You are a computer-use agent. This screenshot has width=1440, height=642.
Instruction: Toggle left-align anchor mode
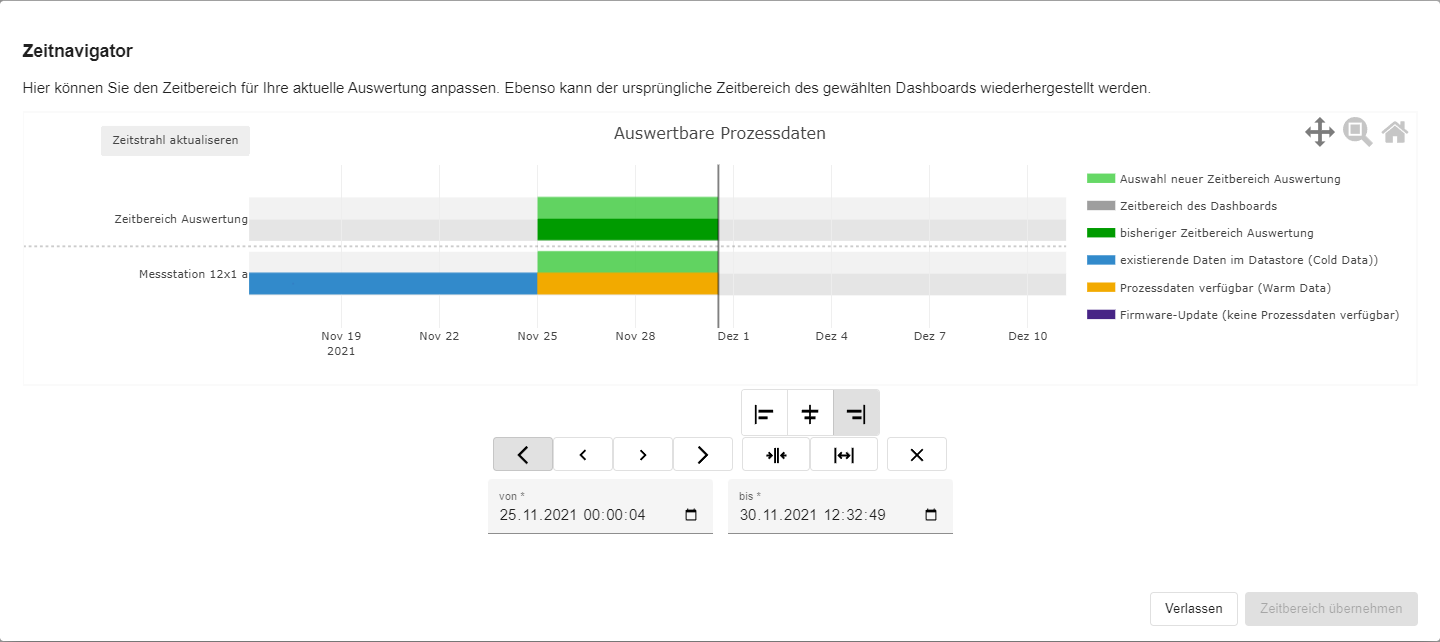coord(765,413)
